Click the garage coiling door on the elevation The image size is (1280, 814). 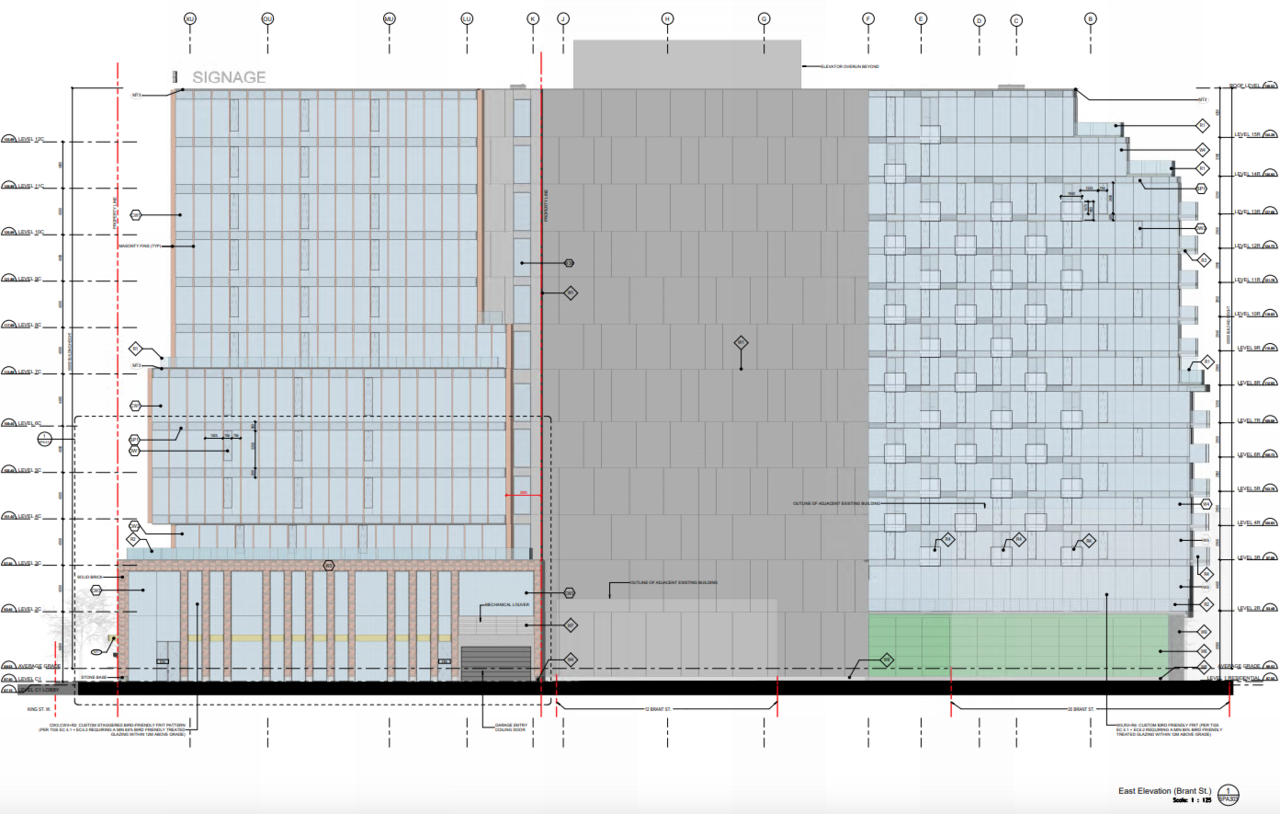click(495, 663)
